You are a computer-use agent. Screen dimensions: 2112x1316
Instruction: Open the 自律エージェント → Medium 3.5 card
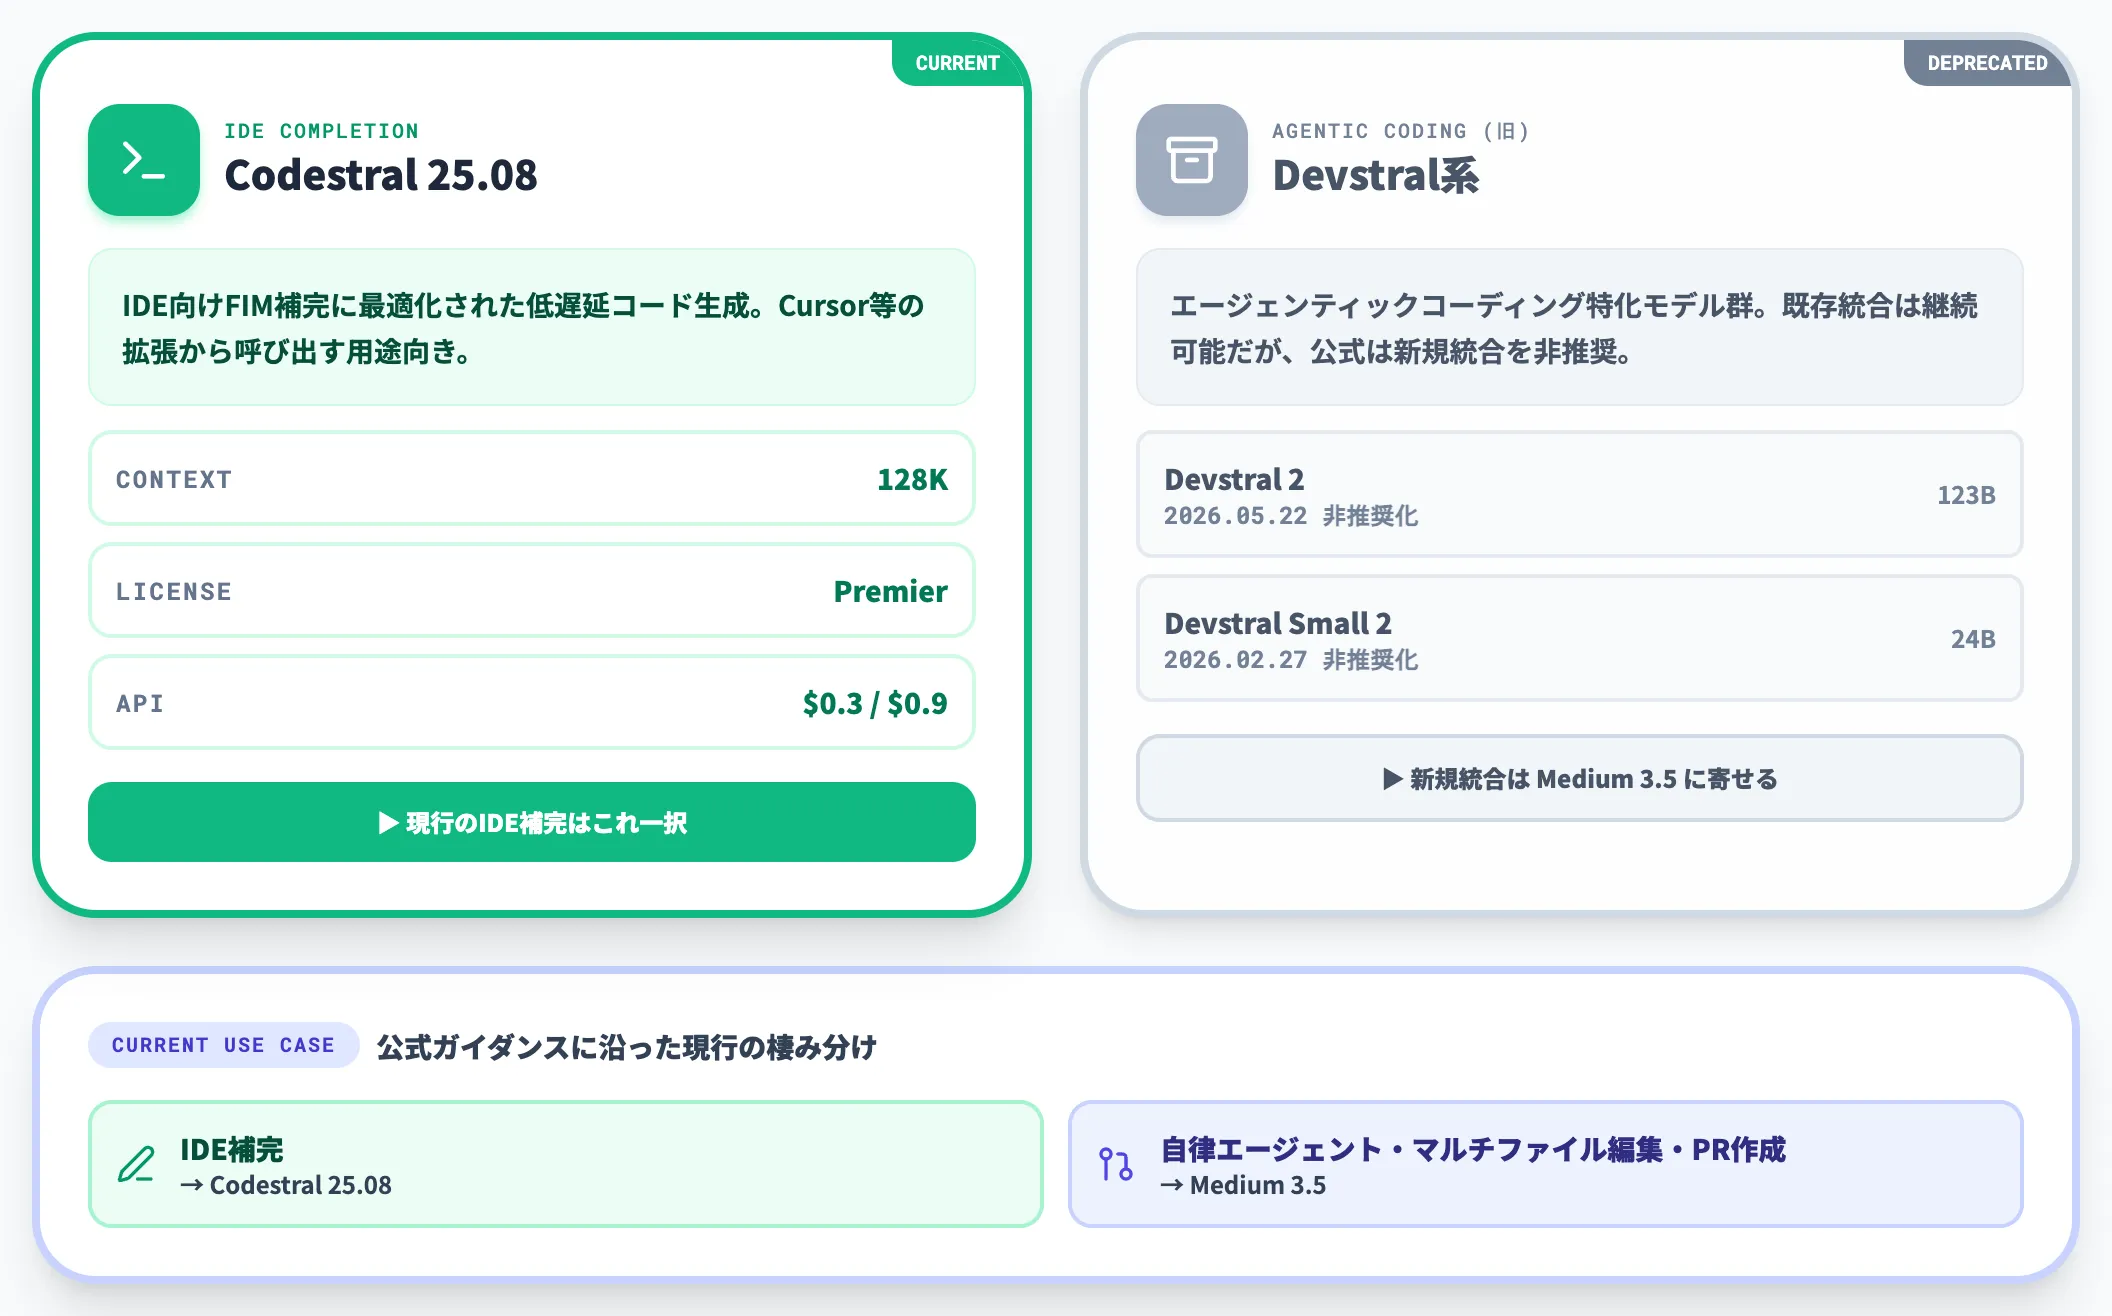click(x=1546, y=1164)
